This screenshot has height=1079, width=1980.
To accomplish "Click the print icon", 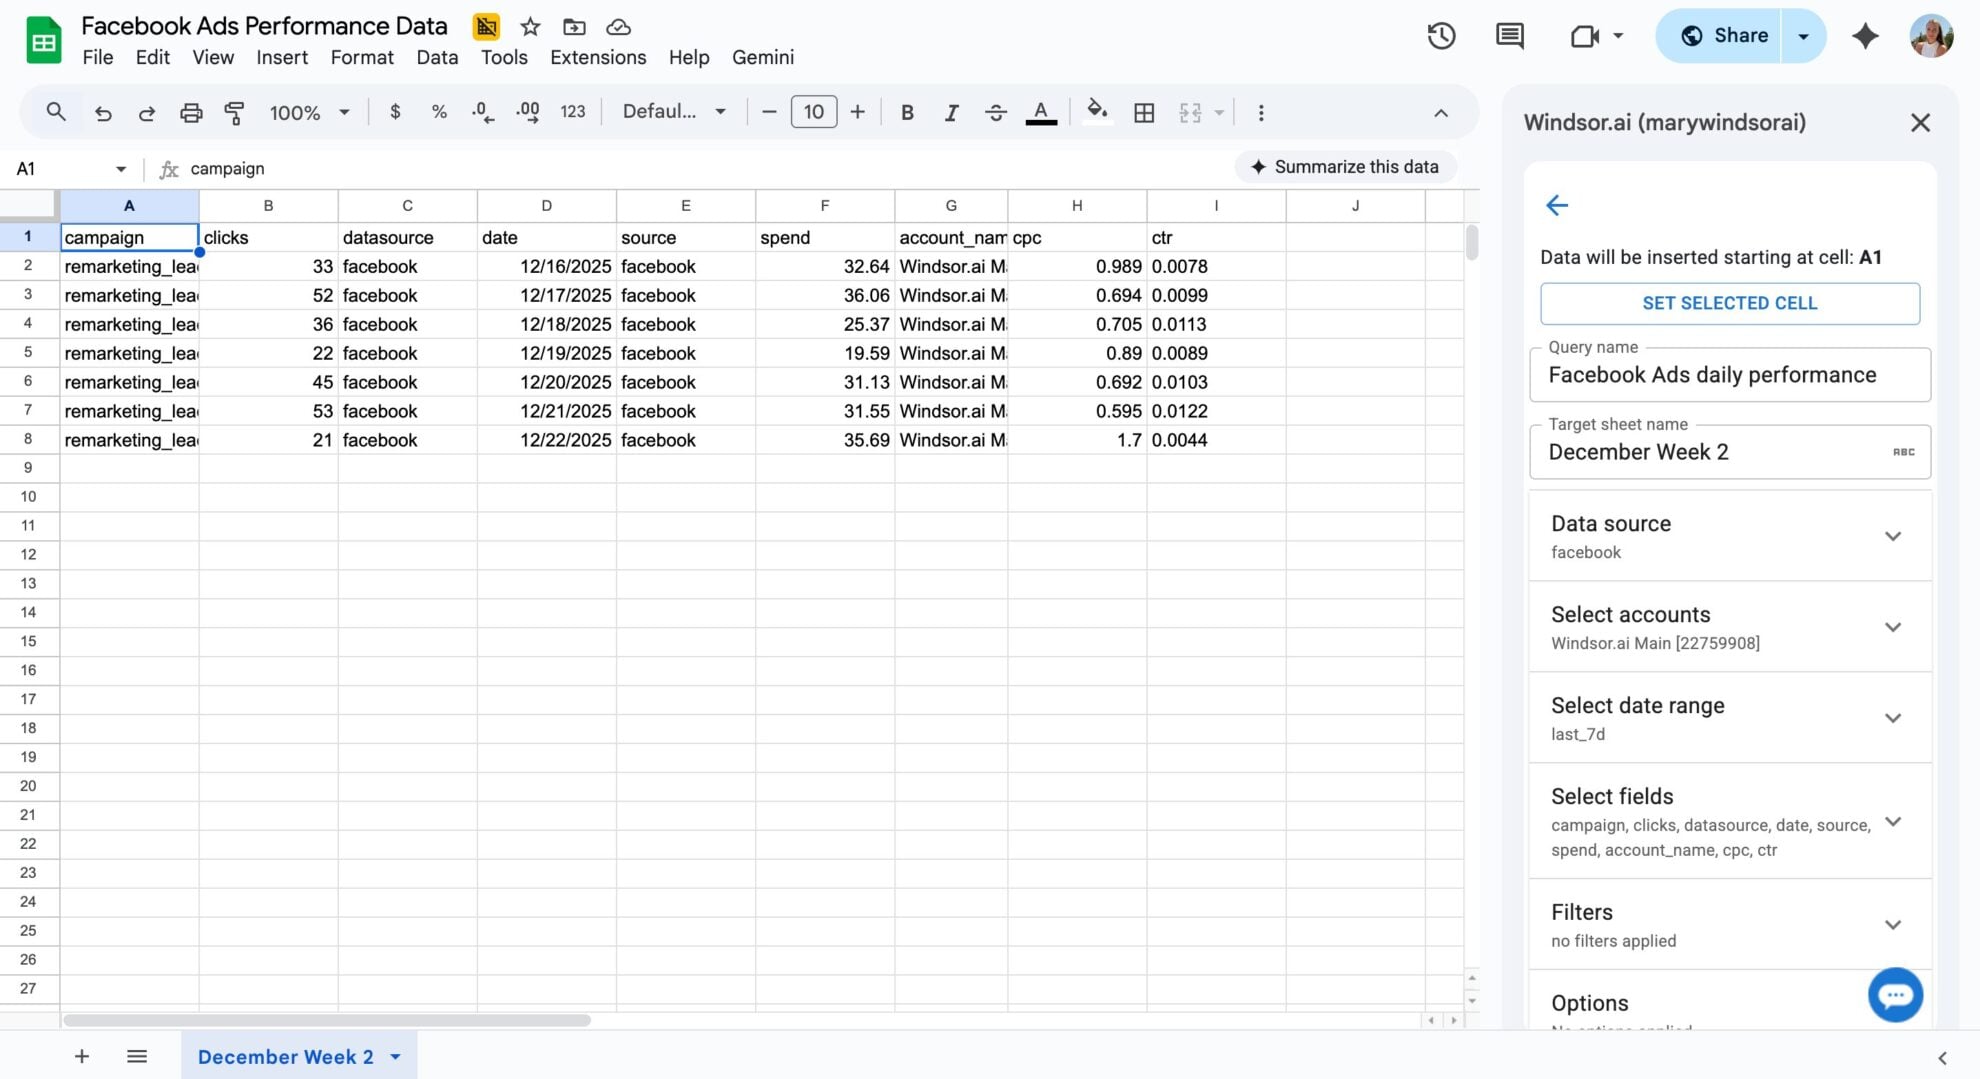I will pos(190,112).
